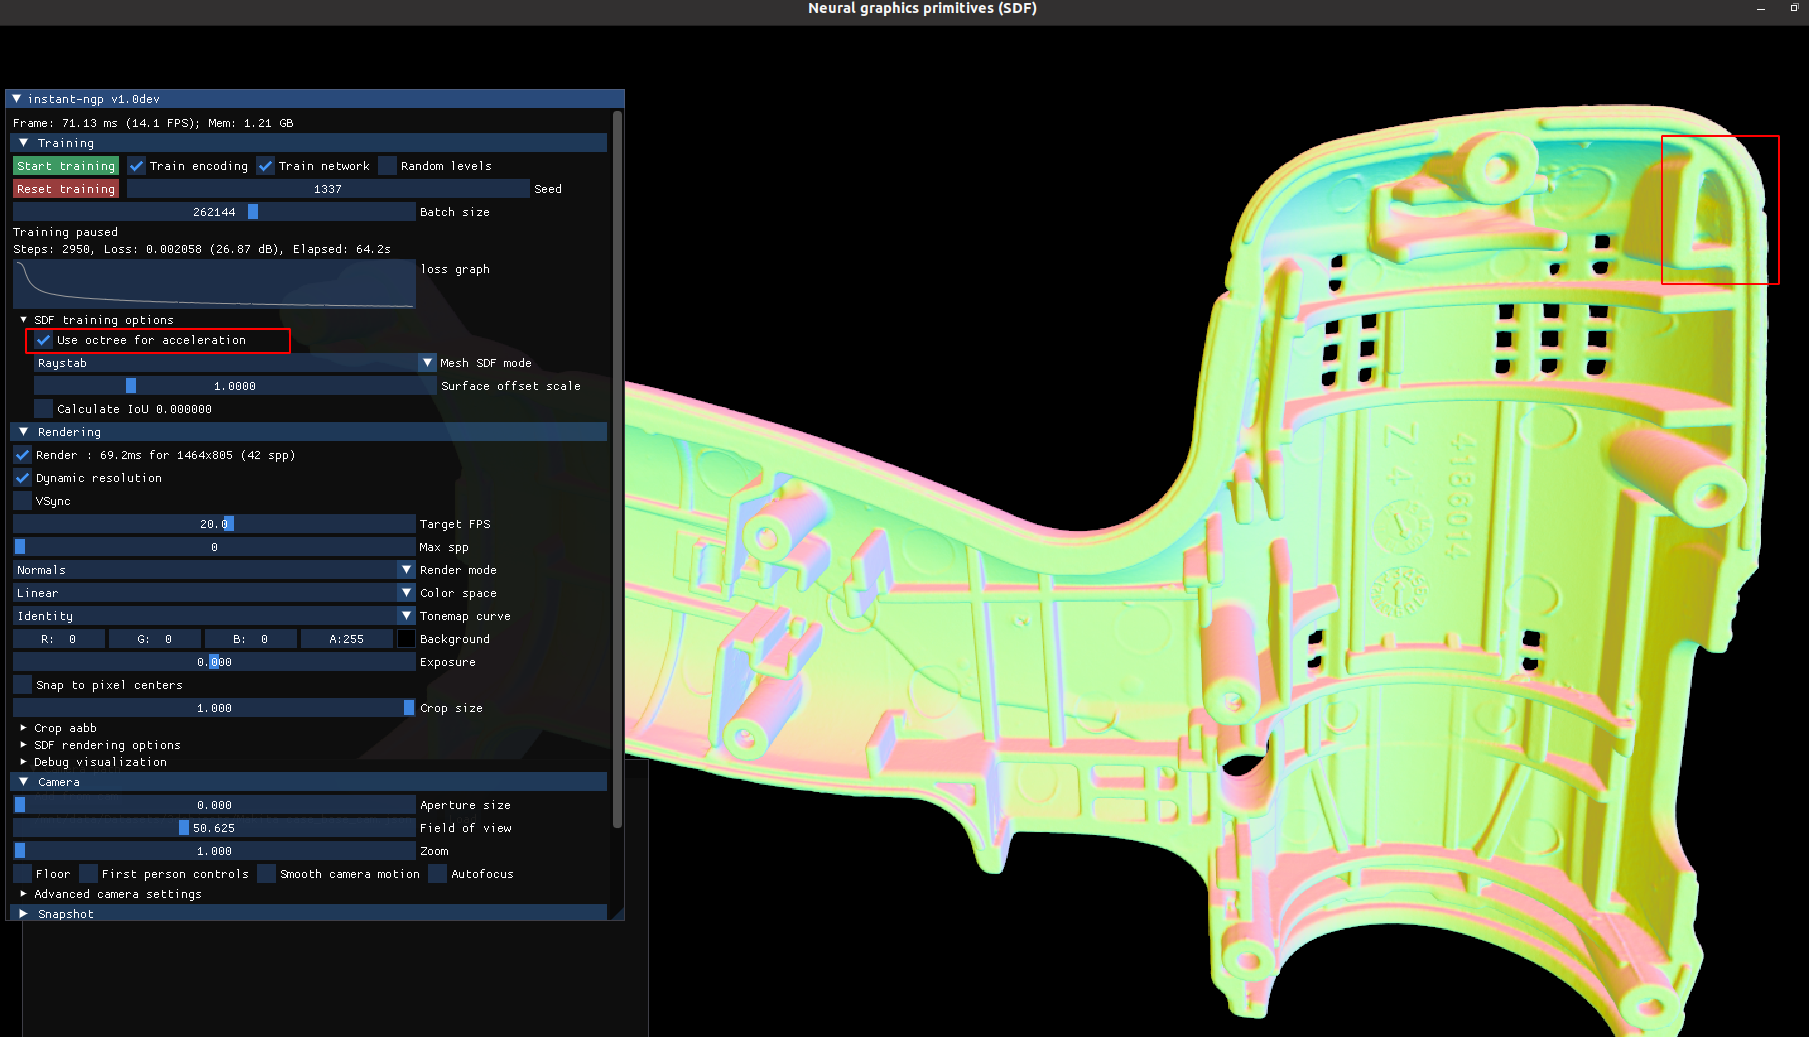This screenshot has width=1809, height=1037.
Task: Uncheck Use octree for acceleration
Action: click(x=43, y=340)
